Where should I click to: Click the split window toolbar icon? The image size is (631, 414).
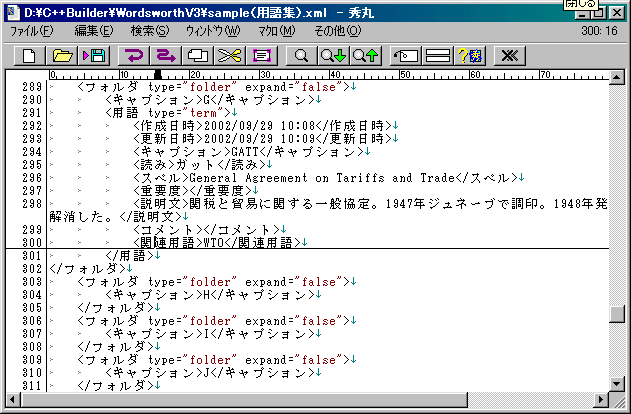point(437,55)
